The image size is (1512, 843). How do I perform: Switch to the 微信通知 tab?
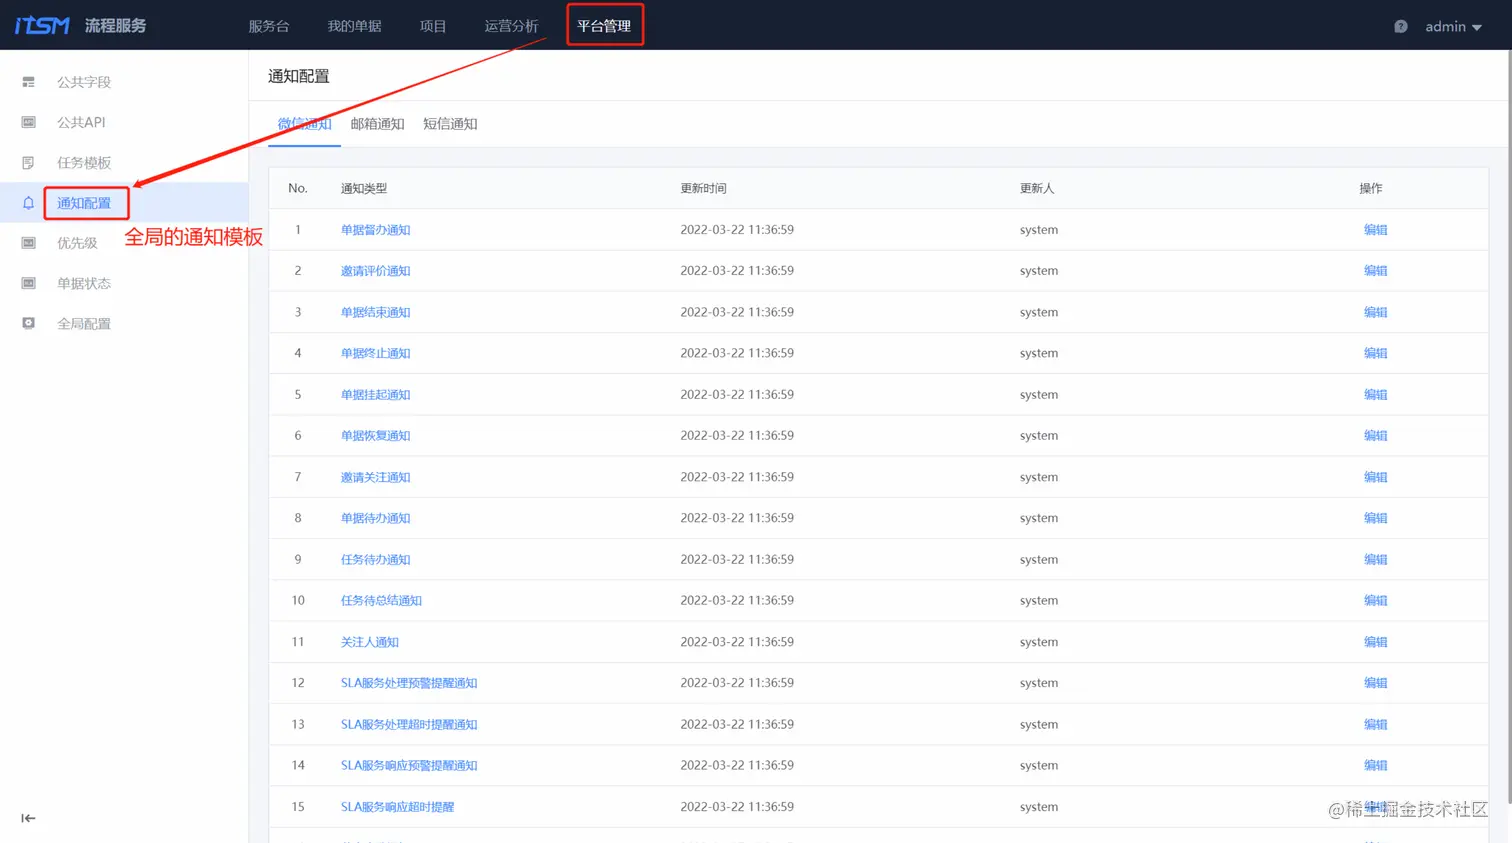pyautogui.click(x=304, y=124)
